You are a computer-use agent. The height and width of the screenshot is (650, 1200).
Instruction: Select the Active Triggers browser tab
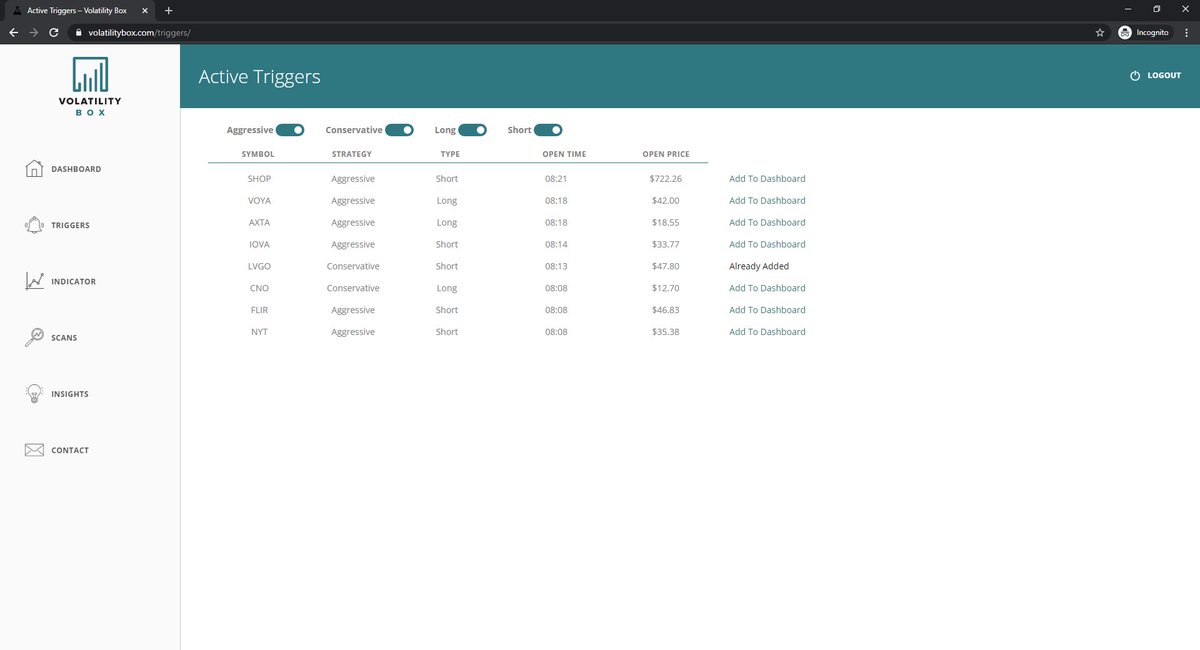(80, 10)
